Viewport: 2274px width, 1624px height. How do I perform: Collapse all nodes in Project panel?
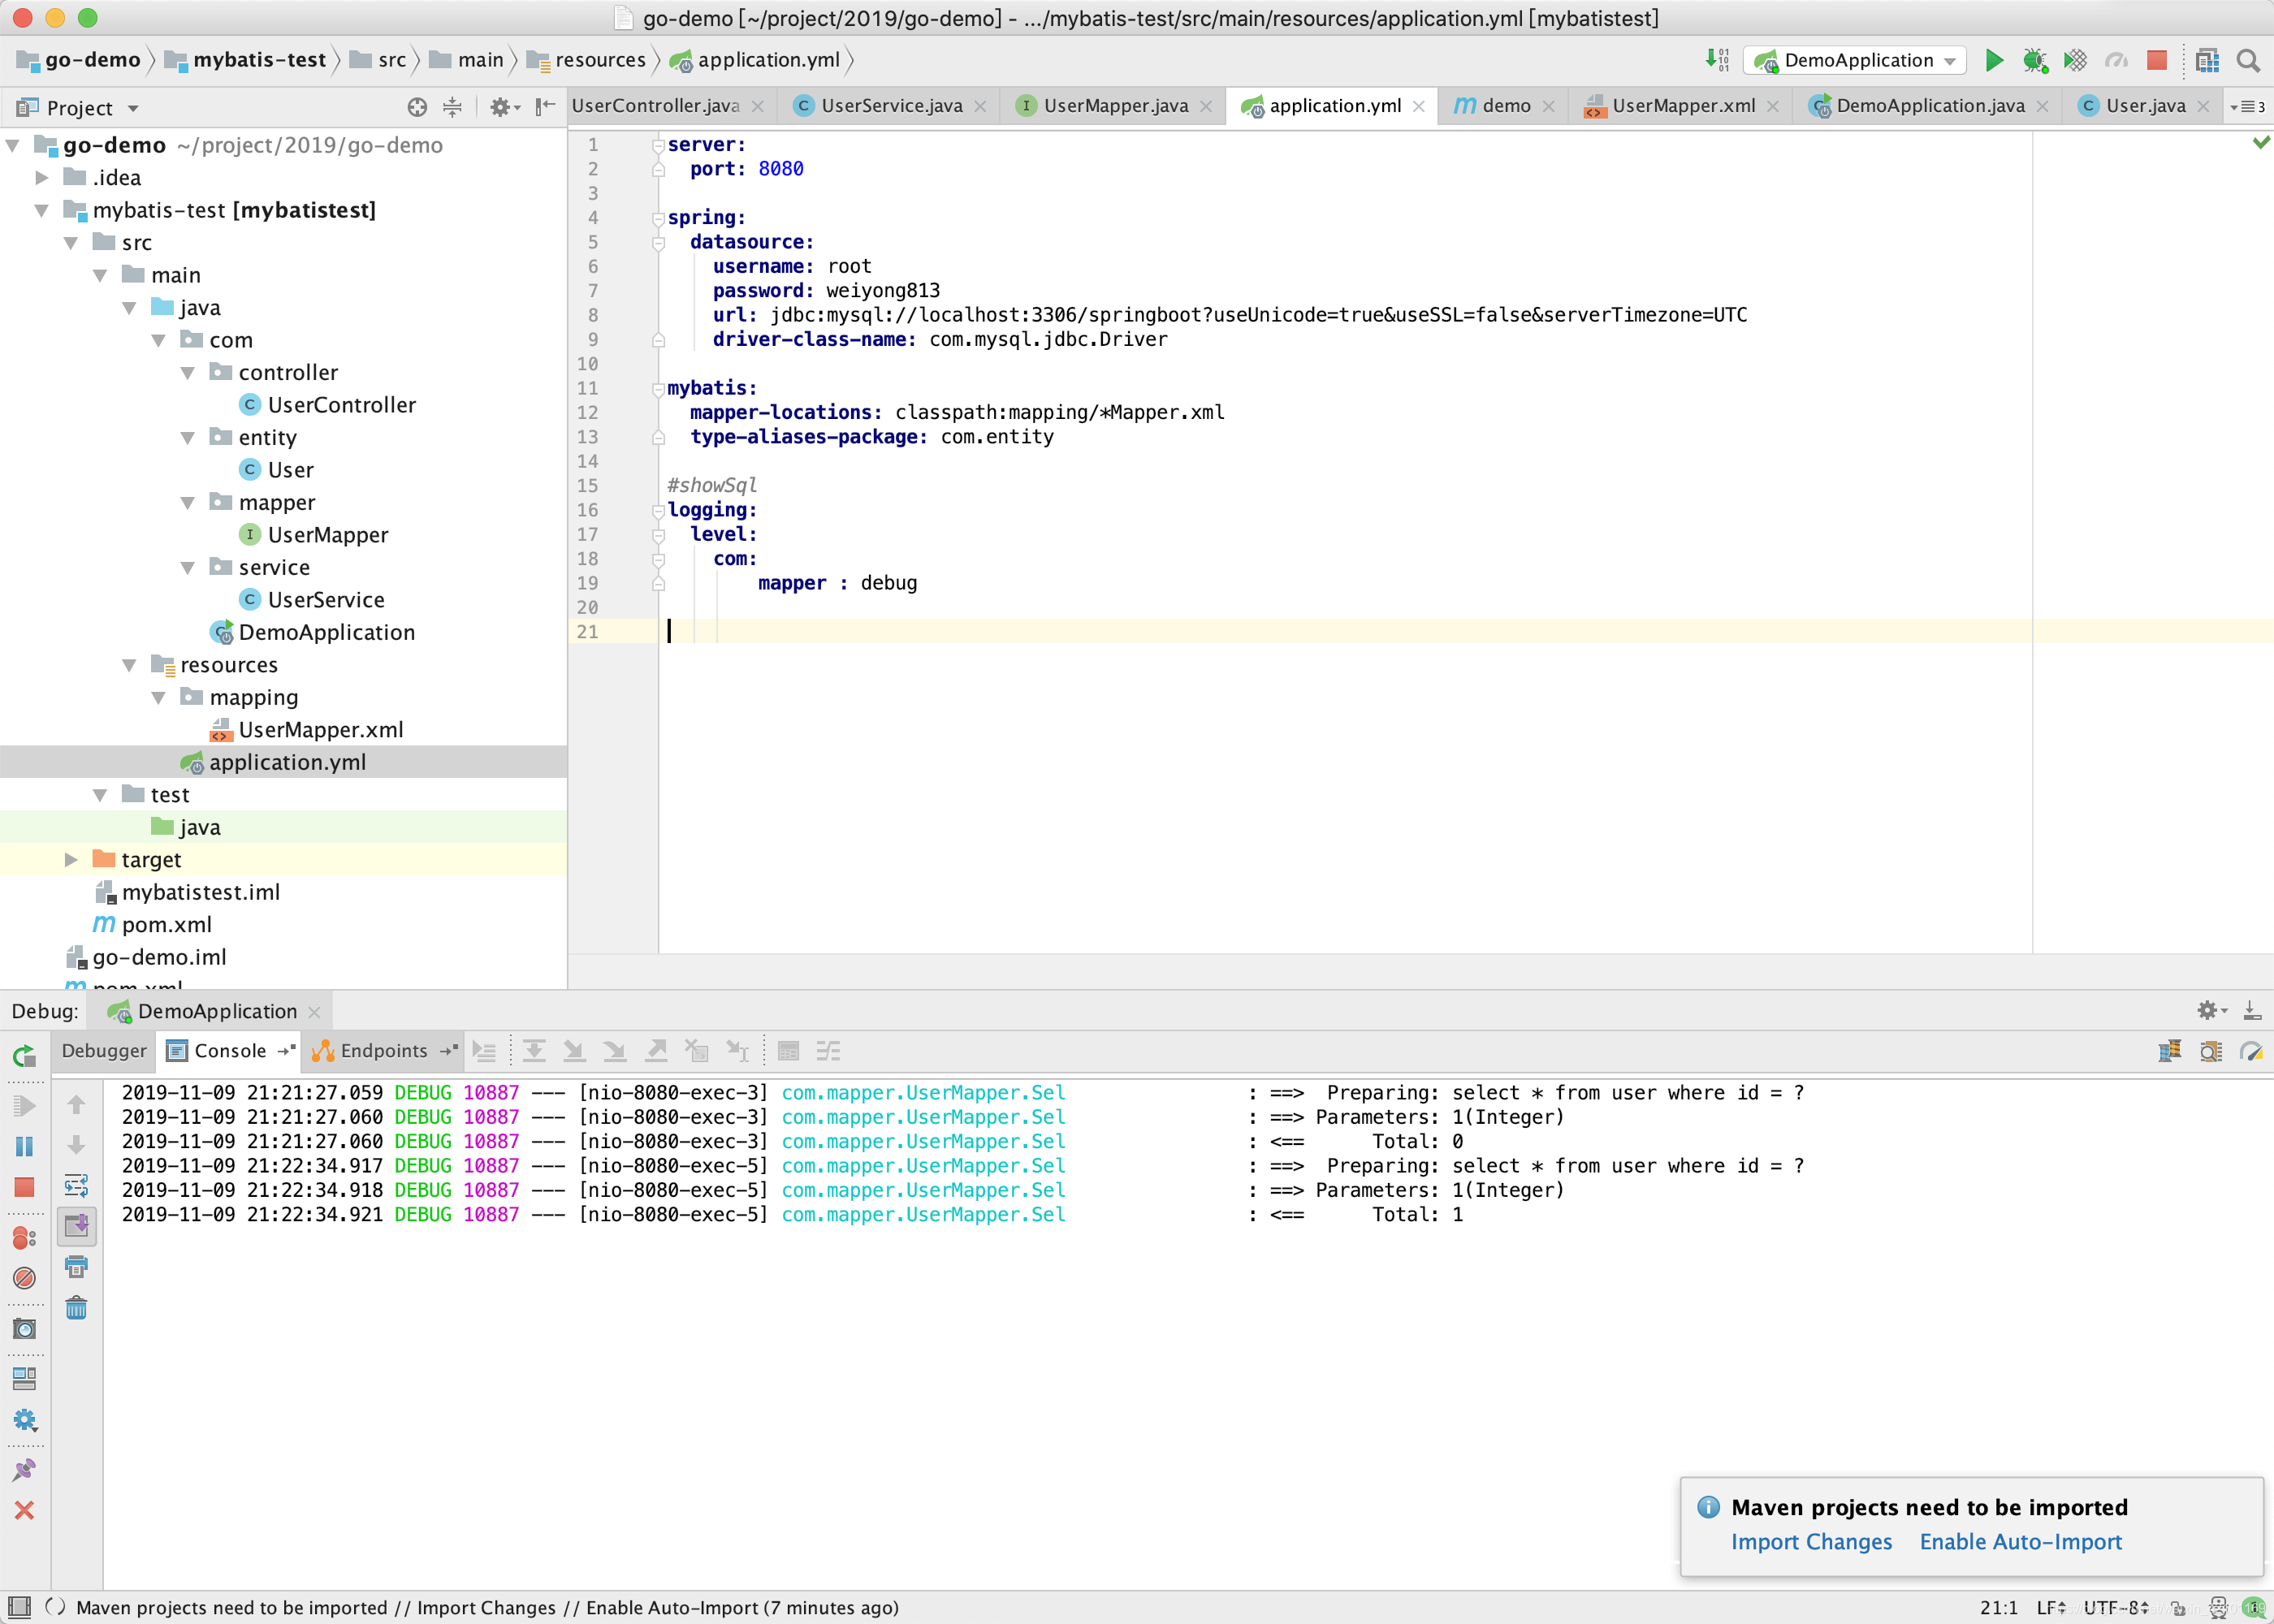pyautogui.click(x=452, y=107)
